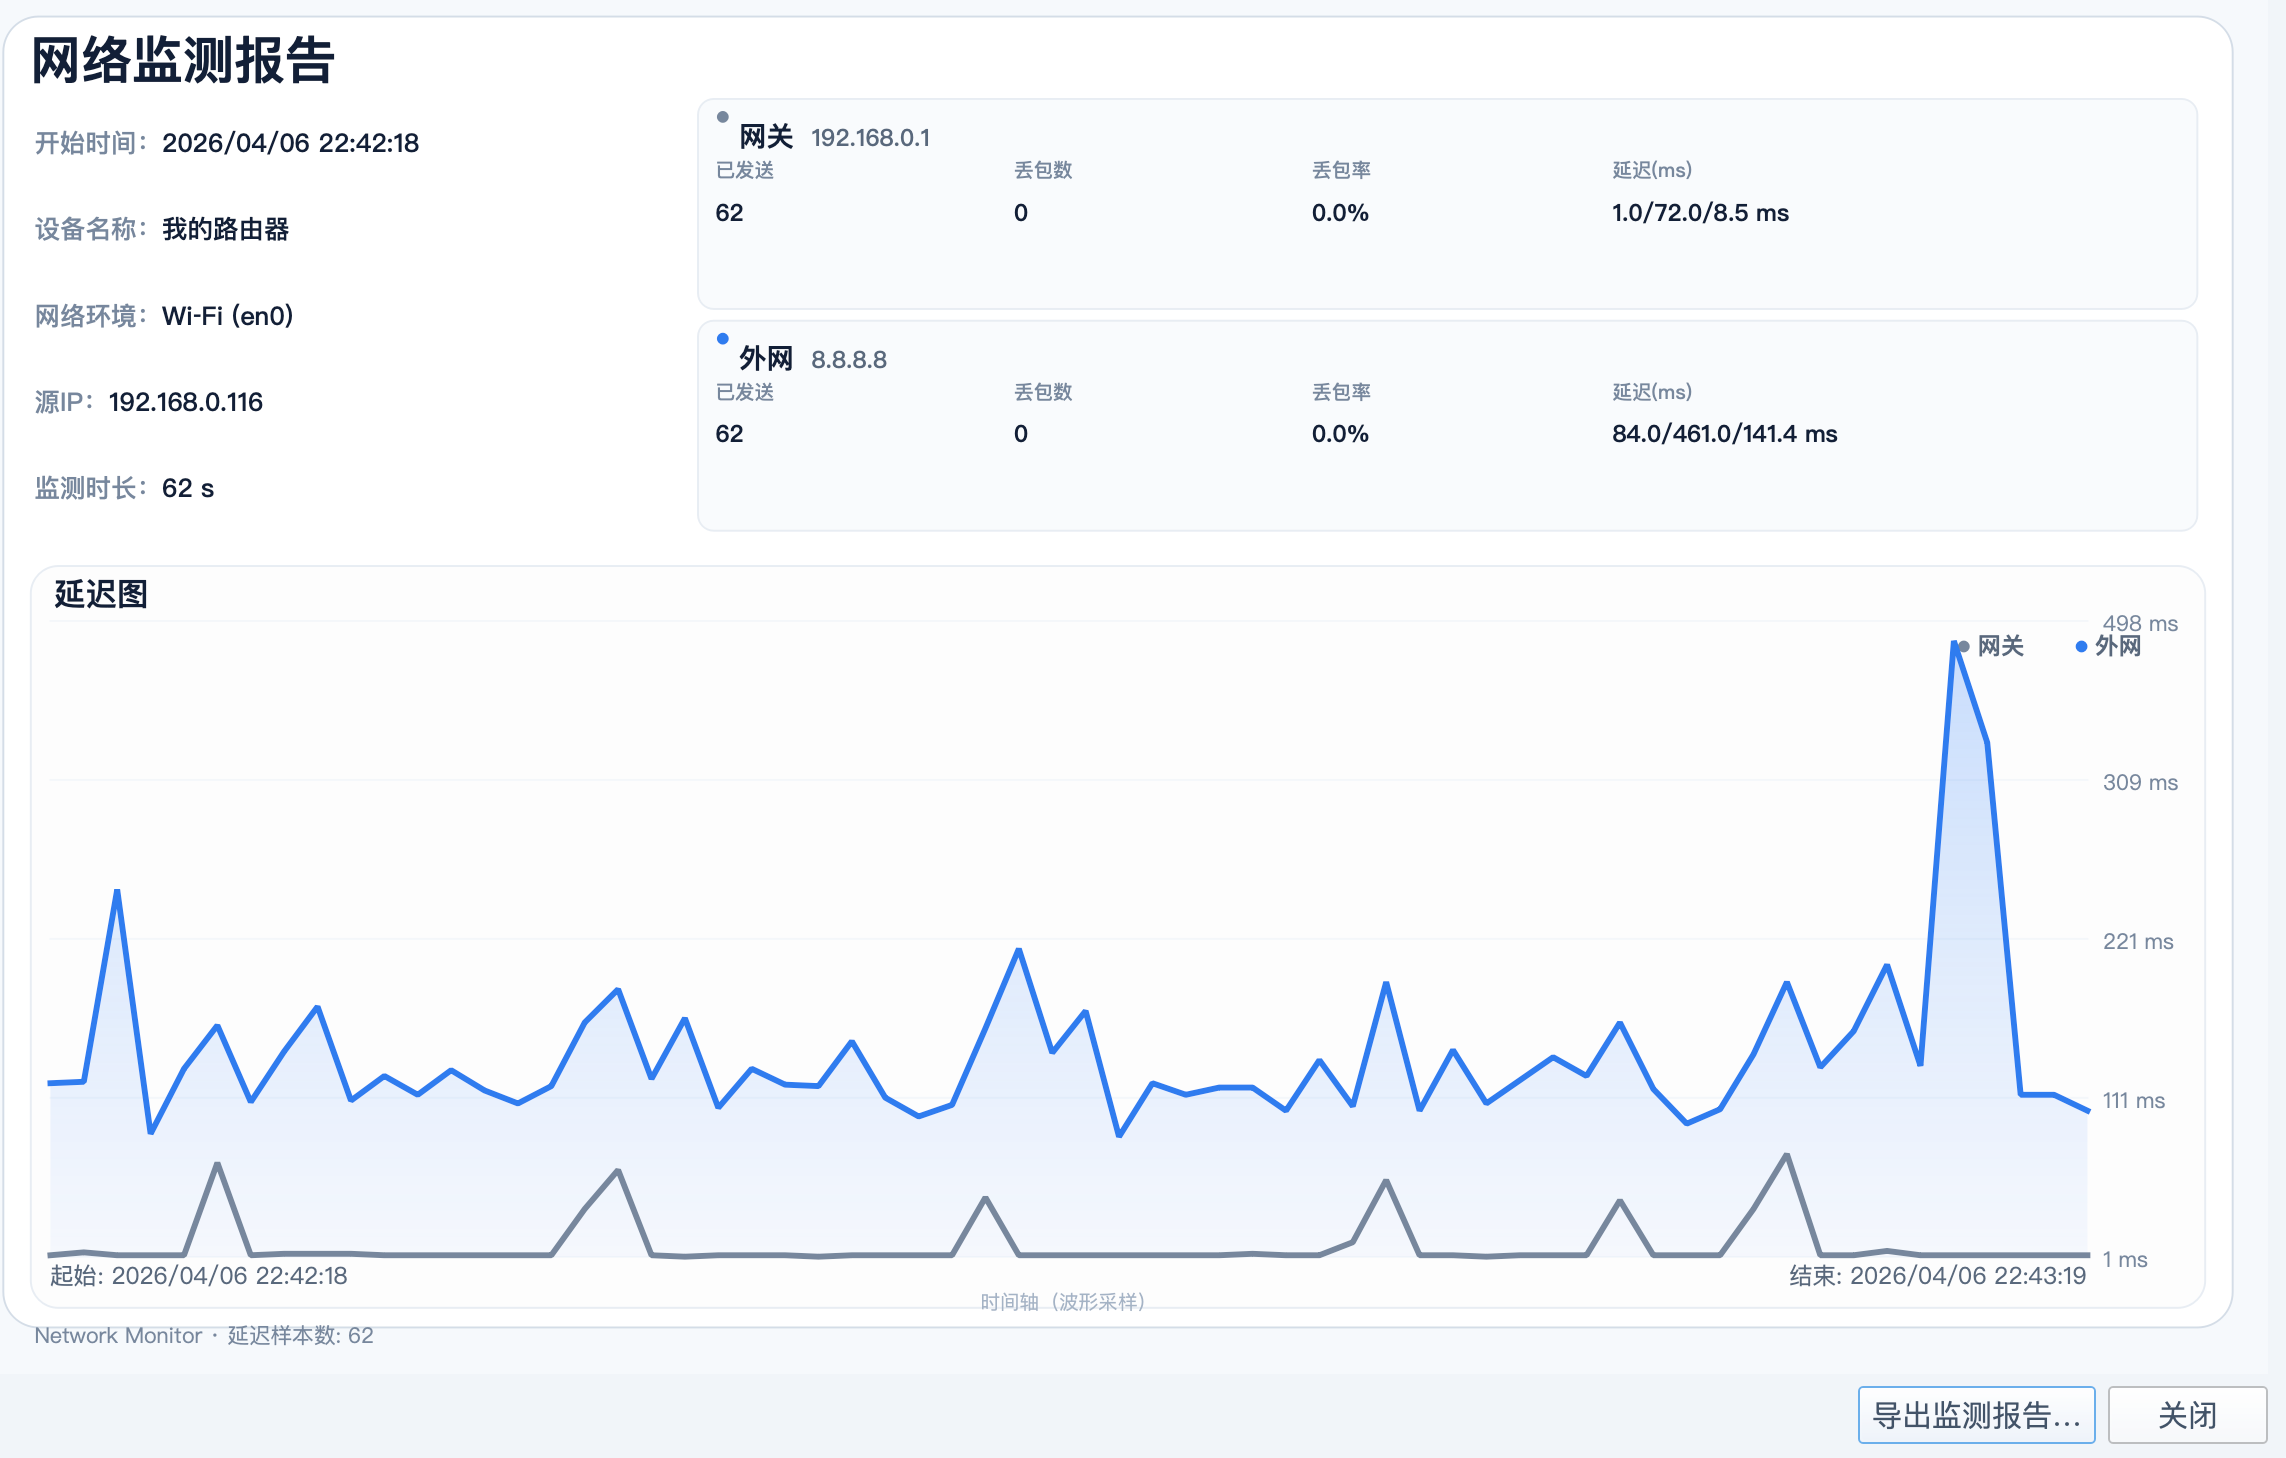Viewport: 2286px width, 1458px height.
Task: Click the gateway IP 192.168.0.1 text
Action: click(x=870, y=138)
